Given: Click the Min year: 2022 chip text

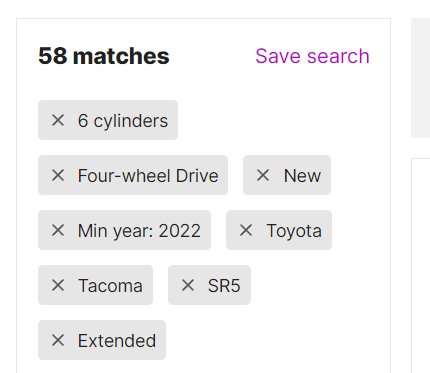Looking at the screenshot, I should pyautogui.click(x=139, y=231).
